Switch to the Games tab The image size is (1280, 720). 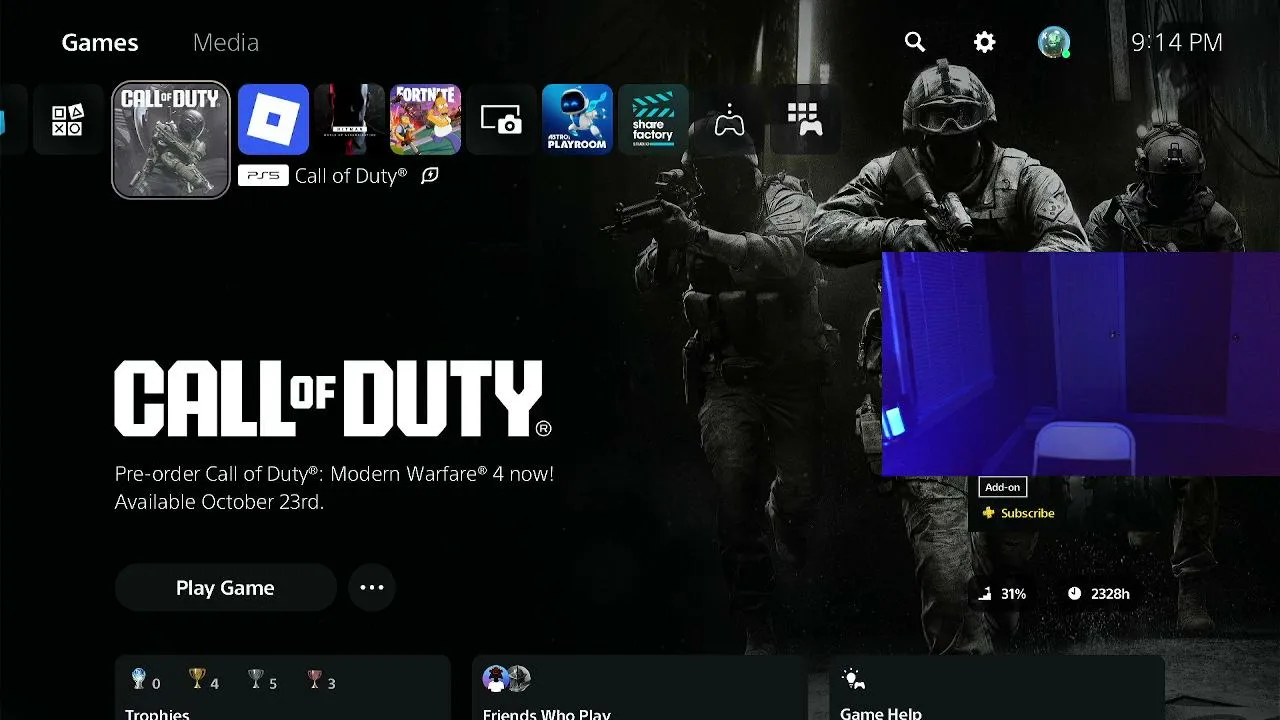(100, 43)
